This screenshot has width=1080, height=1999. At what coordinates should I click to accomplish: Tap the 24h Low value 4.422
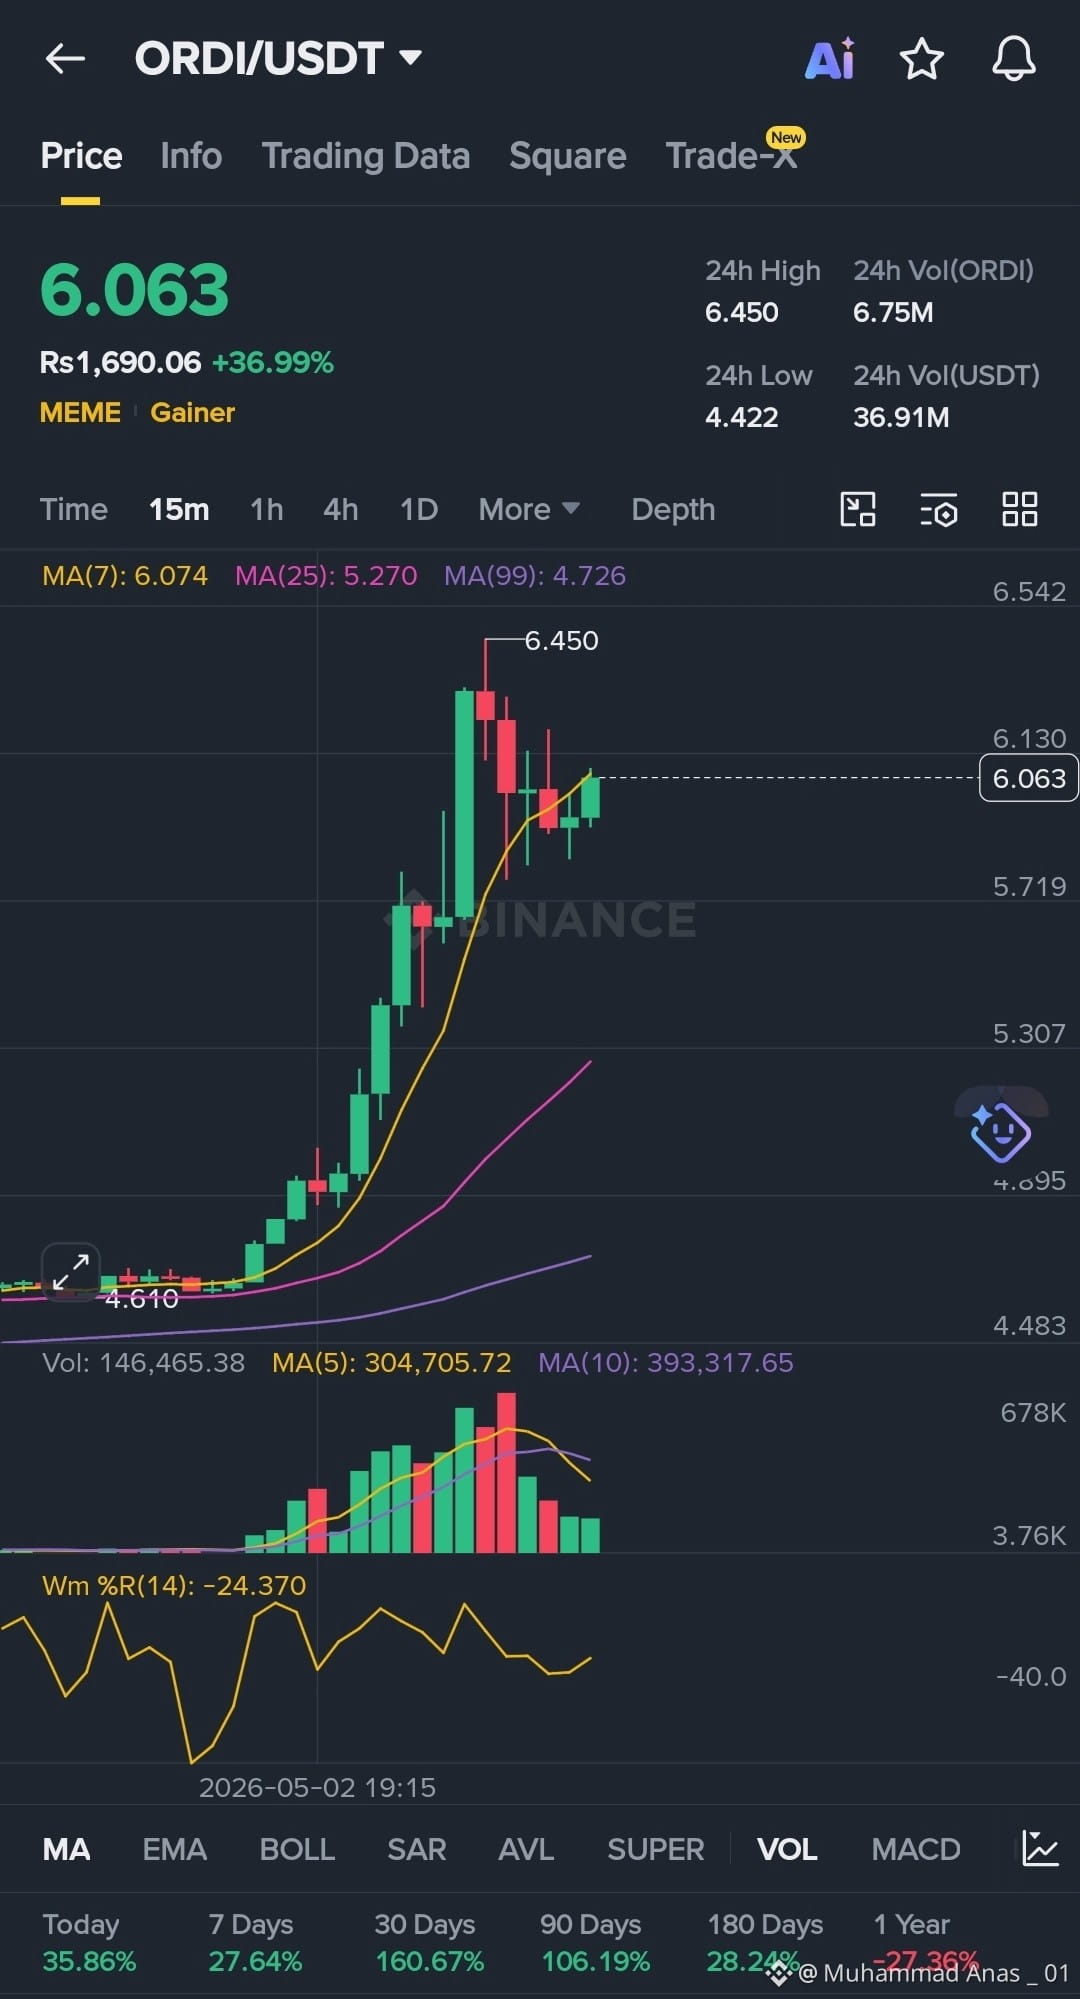pyautogui.click(x=741, y=417)
